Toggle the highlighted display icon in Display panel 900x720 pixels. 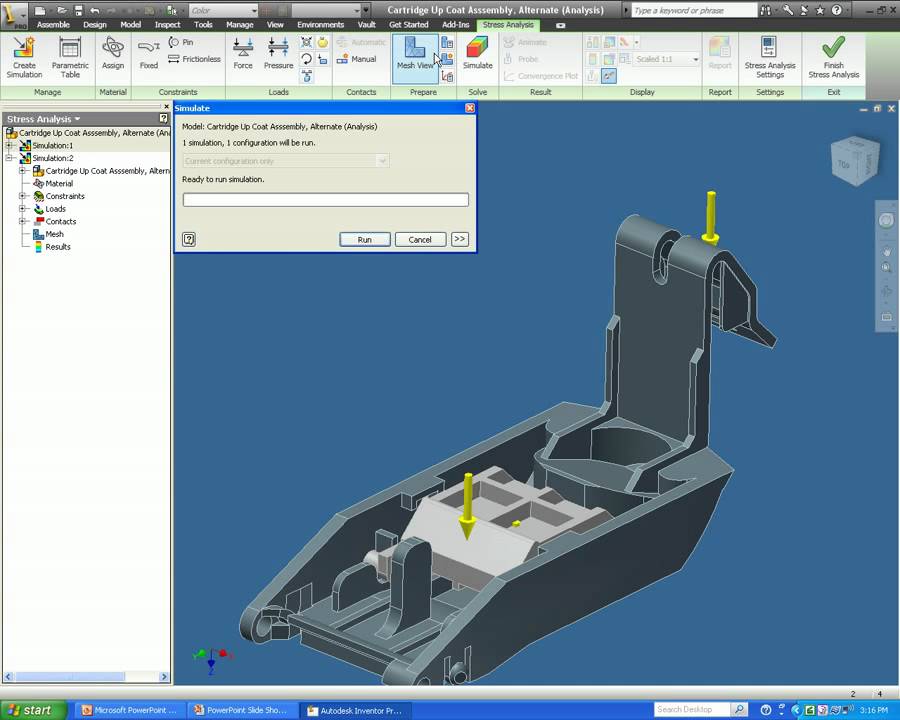click(609, 76)
